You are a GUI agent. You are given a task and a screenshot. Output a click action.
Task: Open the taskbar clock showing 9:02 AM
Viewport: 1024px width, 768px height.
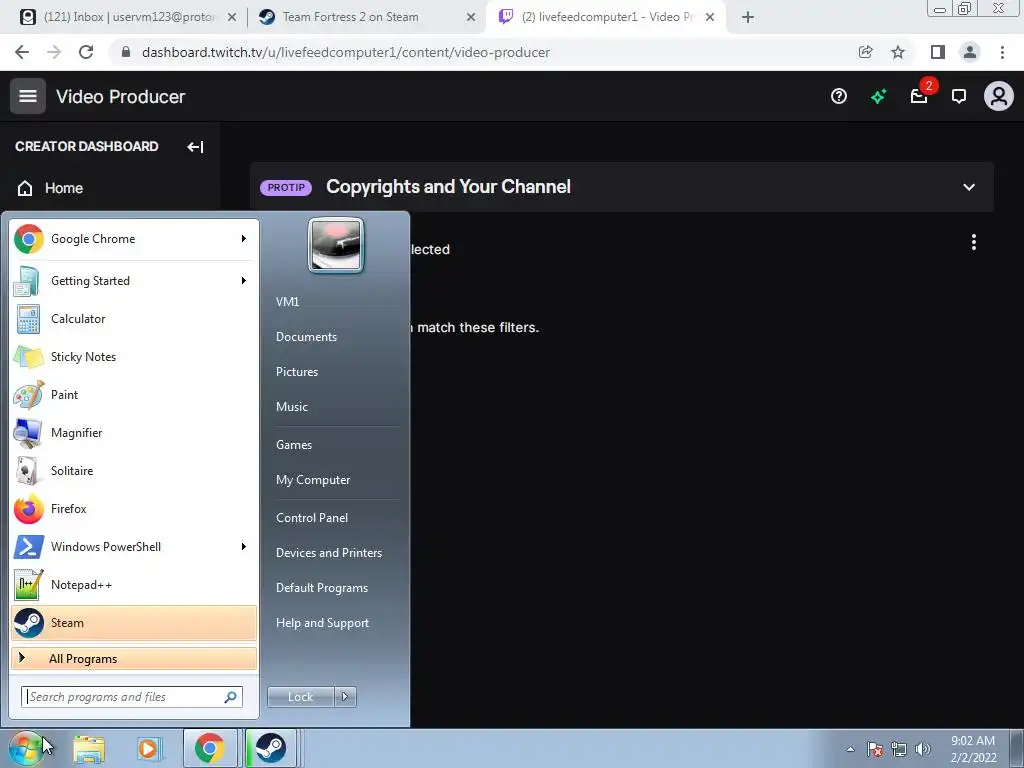point(974,749)
